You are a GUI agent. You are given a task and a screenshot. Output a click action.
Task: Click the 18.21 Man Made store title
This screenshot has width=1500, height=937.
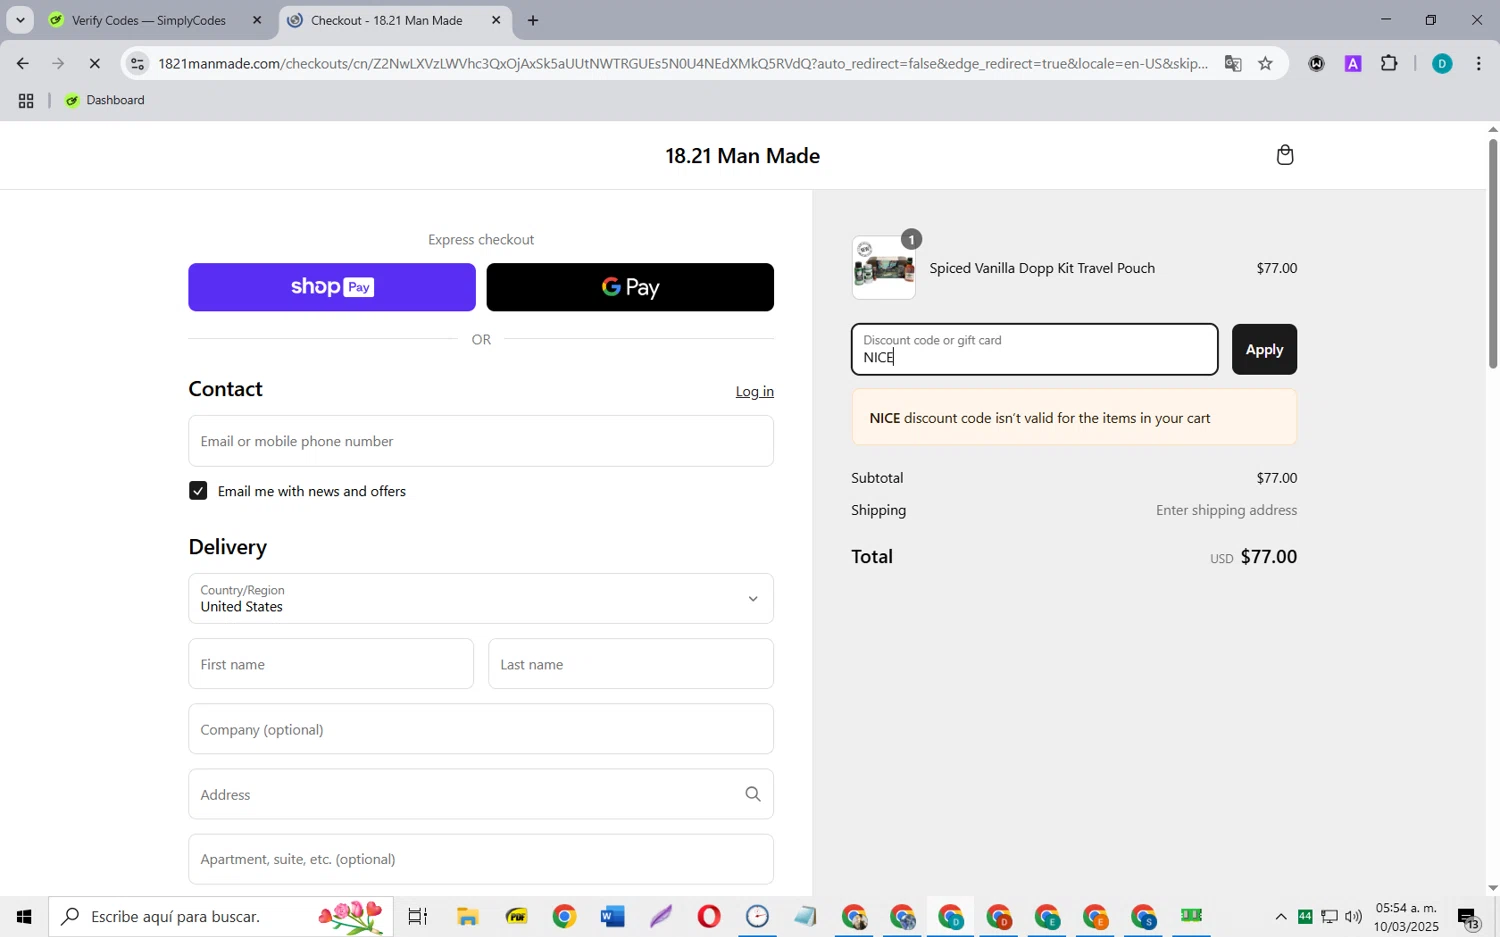[x=742, y=156]
